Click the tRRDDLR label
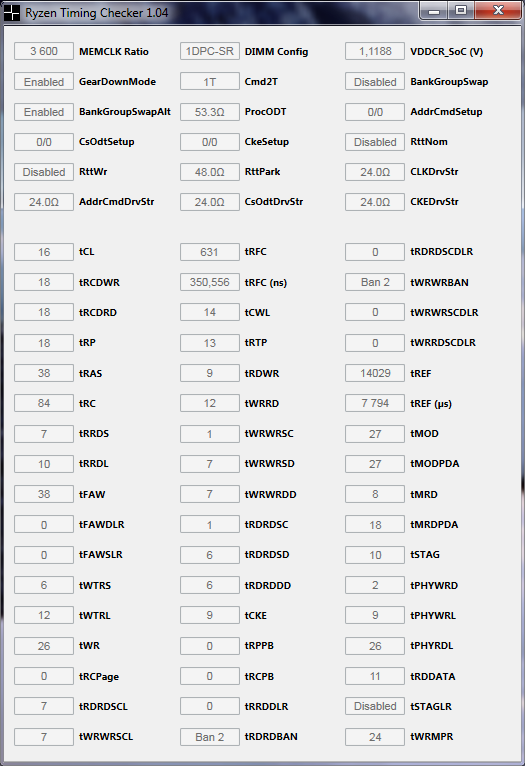Screen dimensions: 525x766 pos(266,706)
